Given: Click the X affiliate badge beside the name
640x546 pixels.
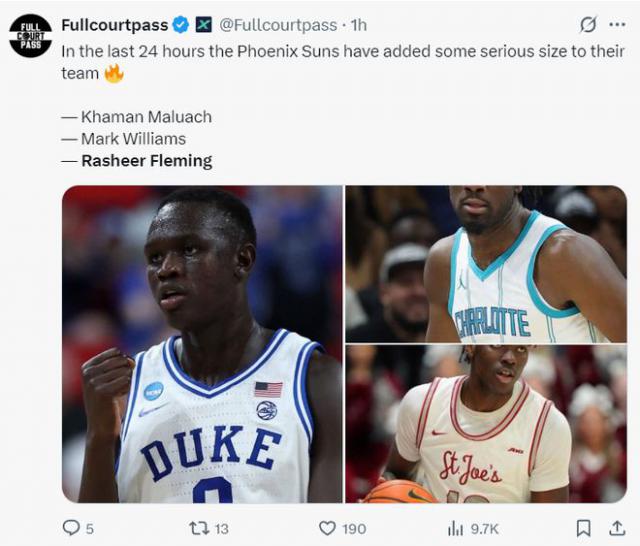Looking at the screenshot, I should pos(204,25).
